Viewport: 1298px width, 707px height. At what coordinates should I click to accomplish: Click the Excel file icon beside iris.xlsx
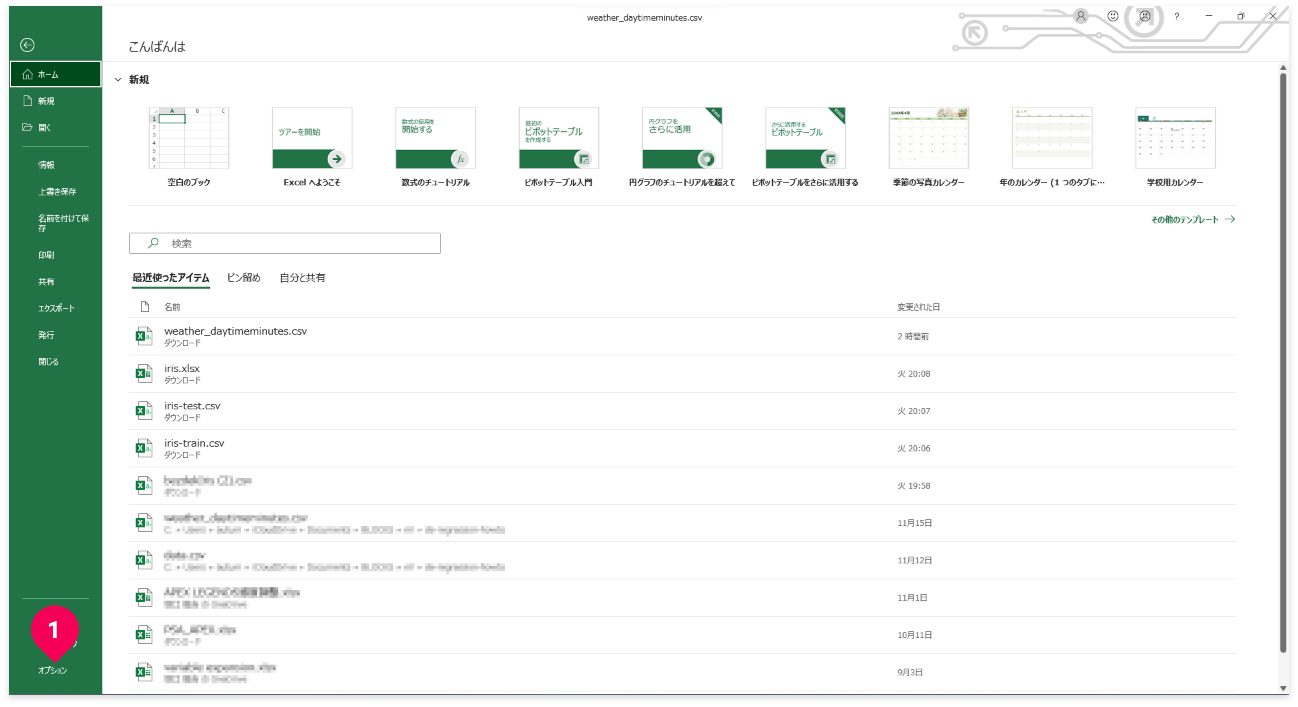(x=143, y=374)
